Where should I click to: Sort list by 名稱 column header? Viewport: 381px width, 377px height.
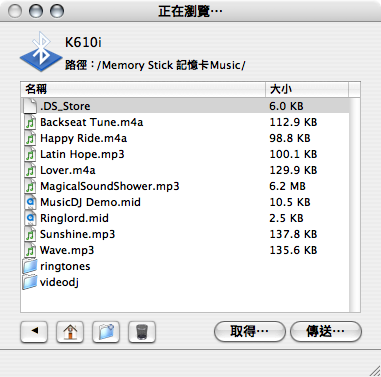click(143, 89)
